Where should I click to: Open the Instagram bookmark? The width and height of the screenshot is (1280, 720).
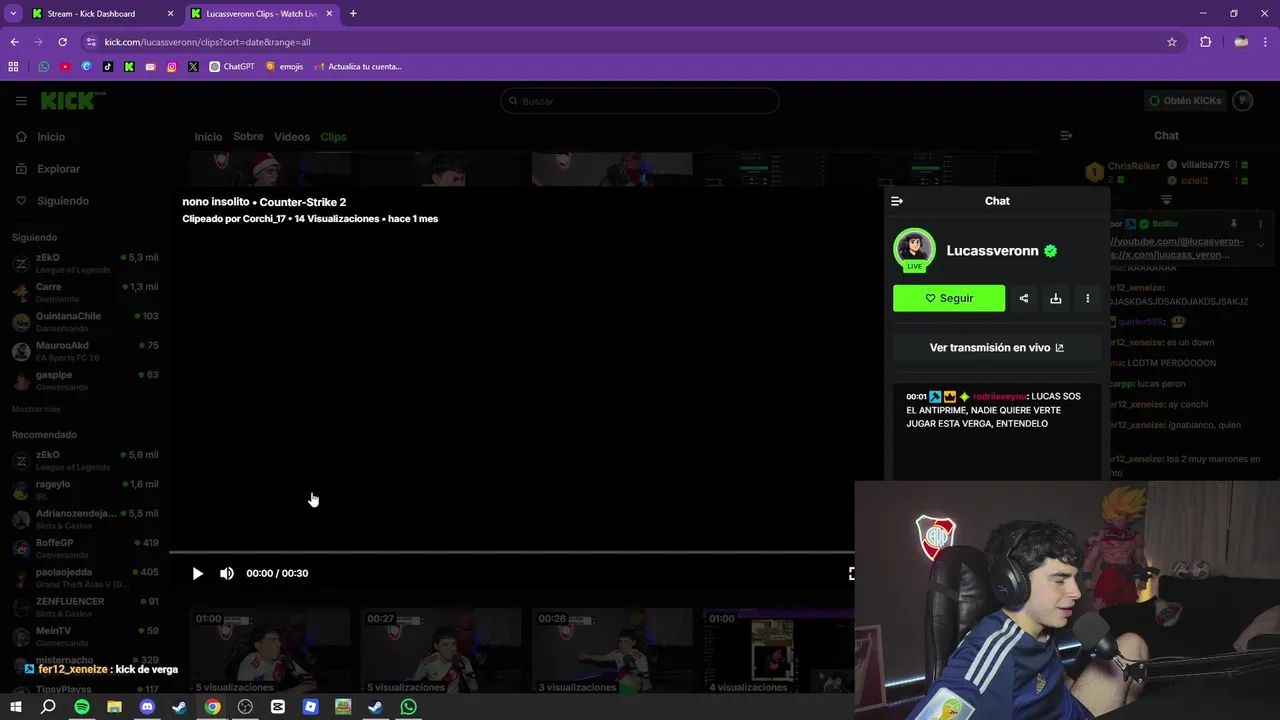172,67
